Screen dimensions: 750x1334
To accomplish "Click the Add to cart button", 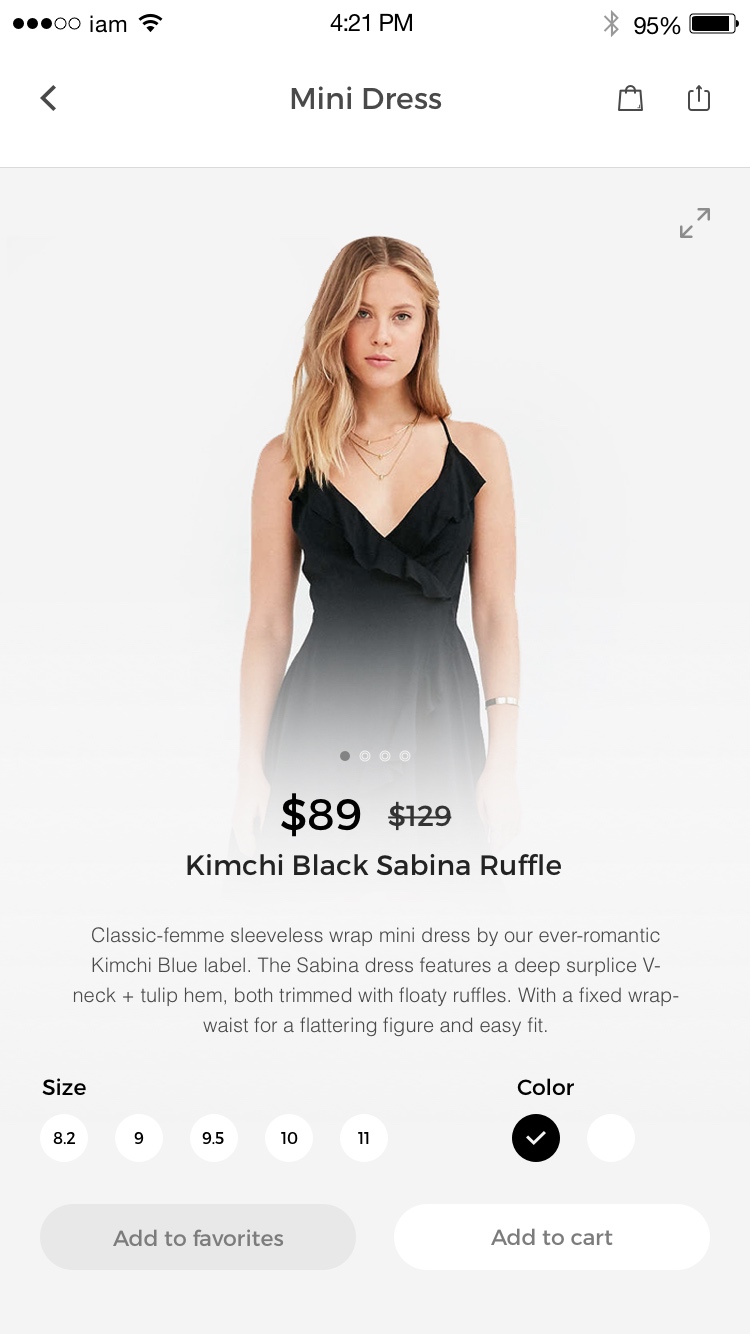I will click(552, 1237).
